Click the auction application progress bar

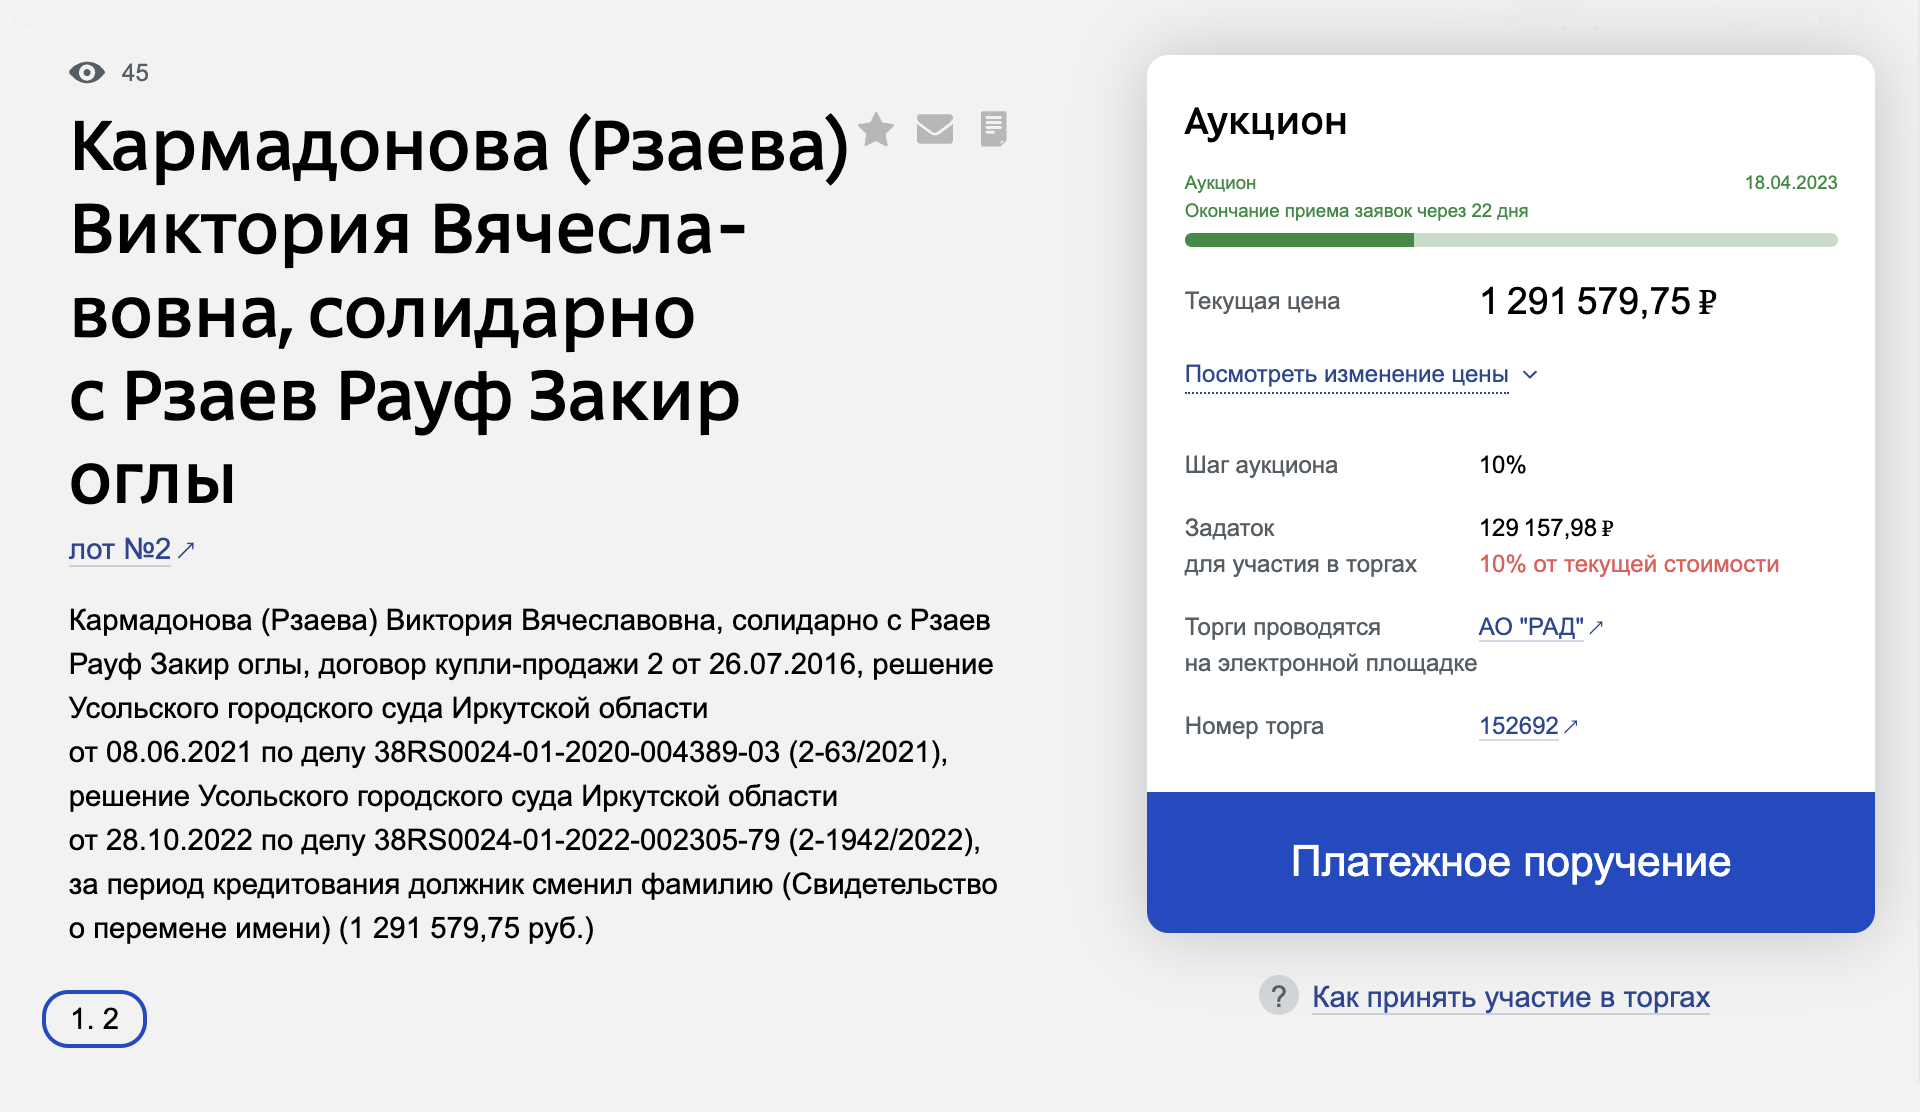(1511, 240)
